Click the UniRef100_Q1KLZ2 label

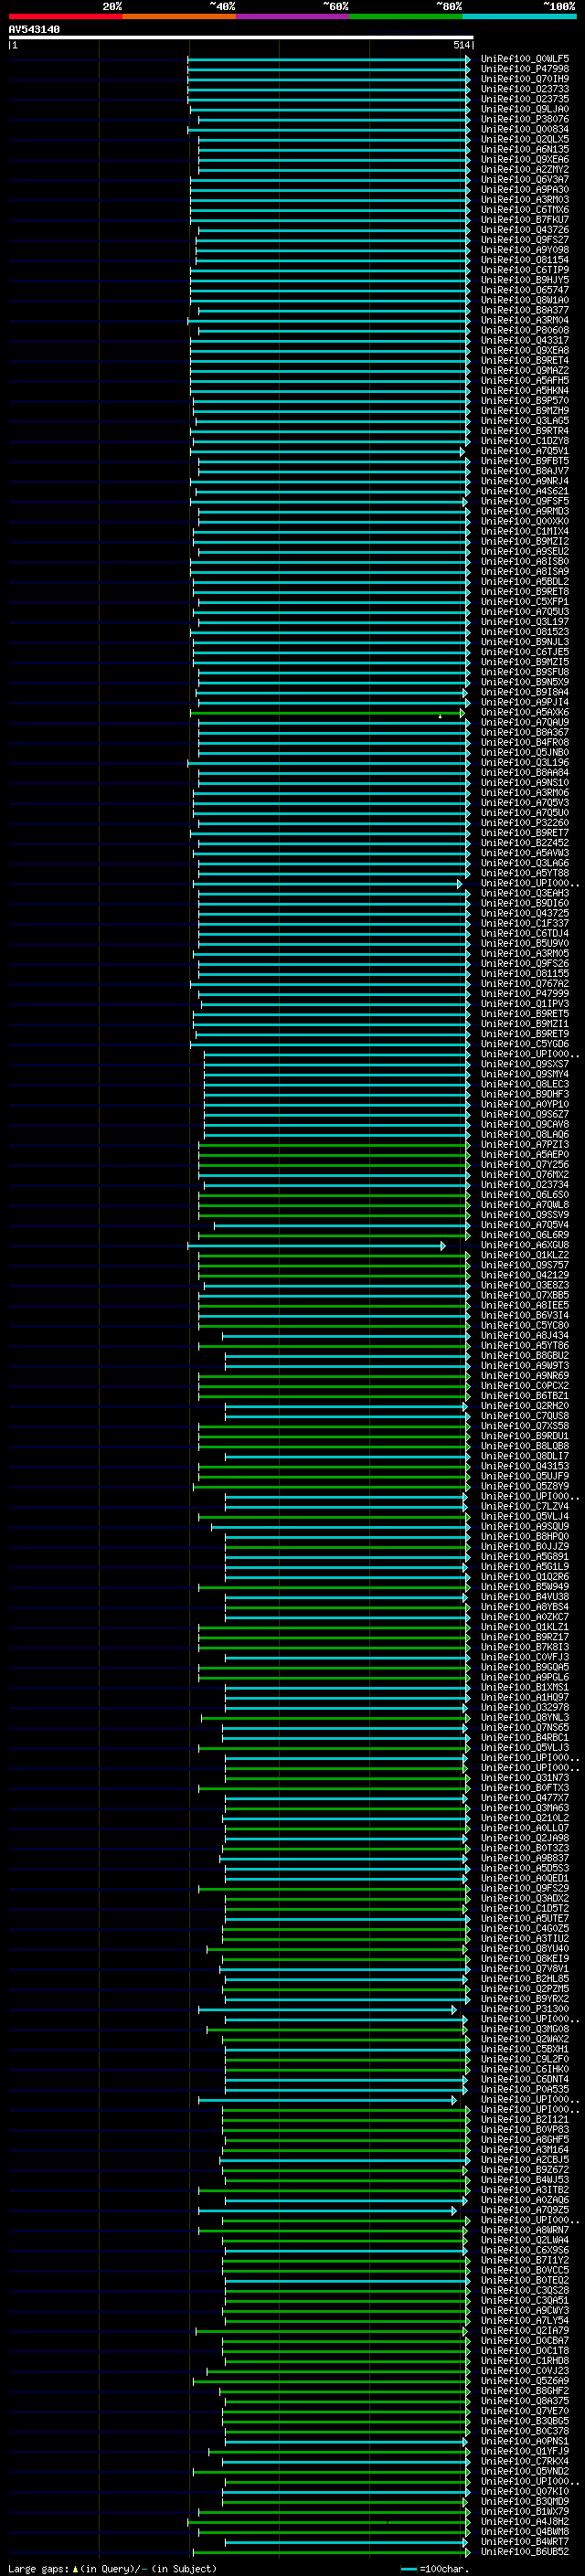click(525, 1255)
